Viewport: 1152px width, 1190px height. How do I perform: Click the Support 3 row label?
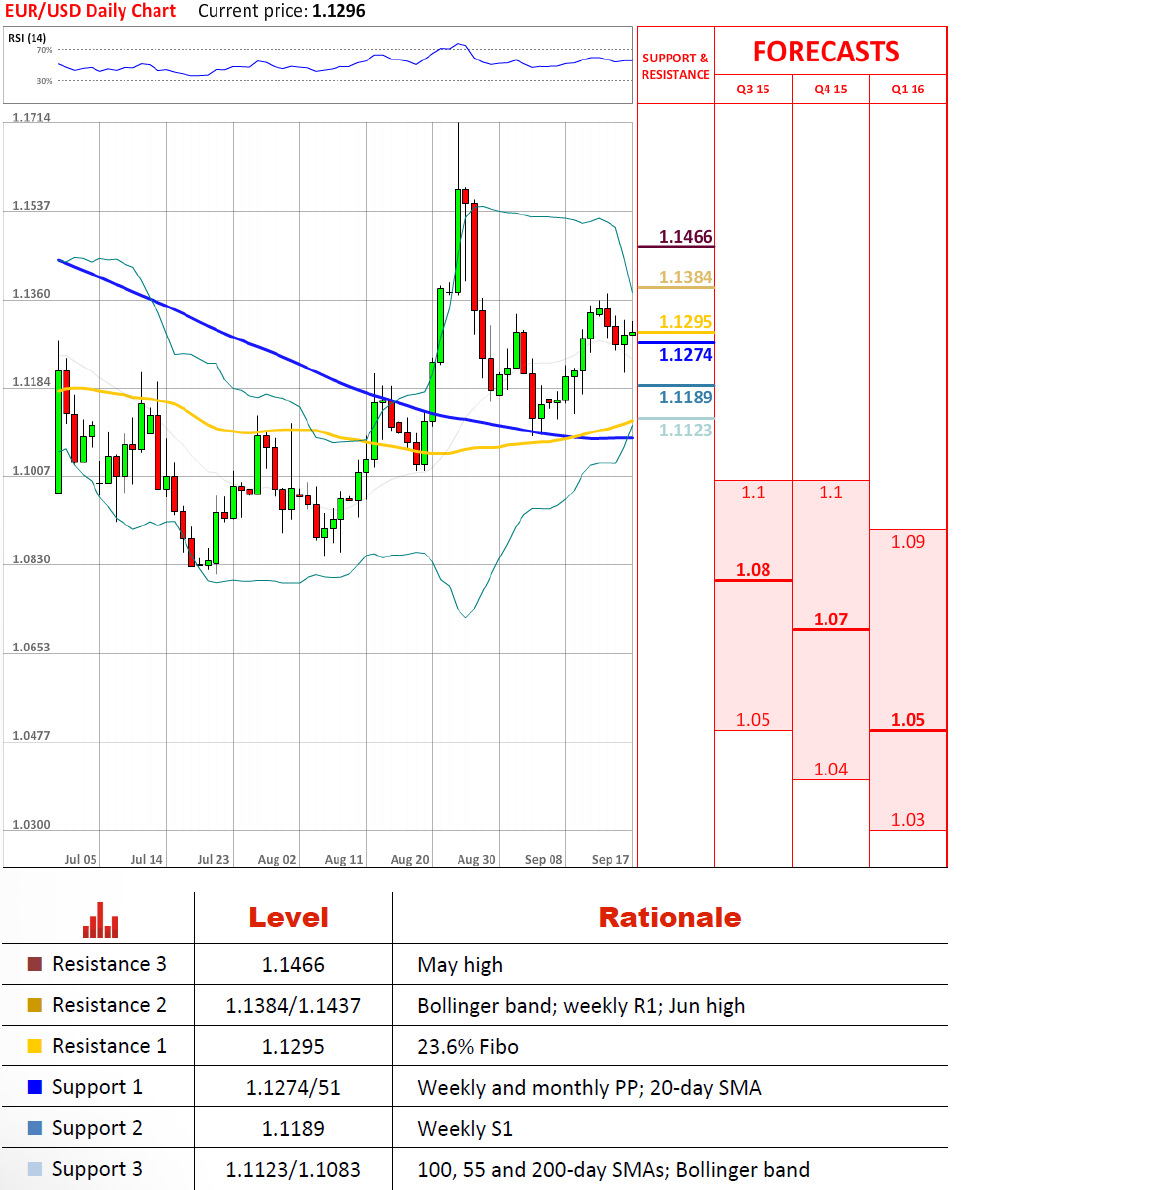pyautogui.click(x=97, y=1170)
